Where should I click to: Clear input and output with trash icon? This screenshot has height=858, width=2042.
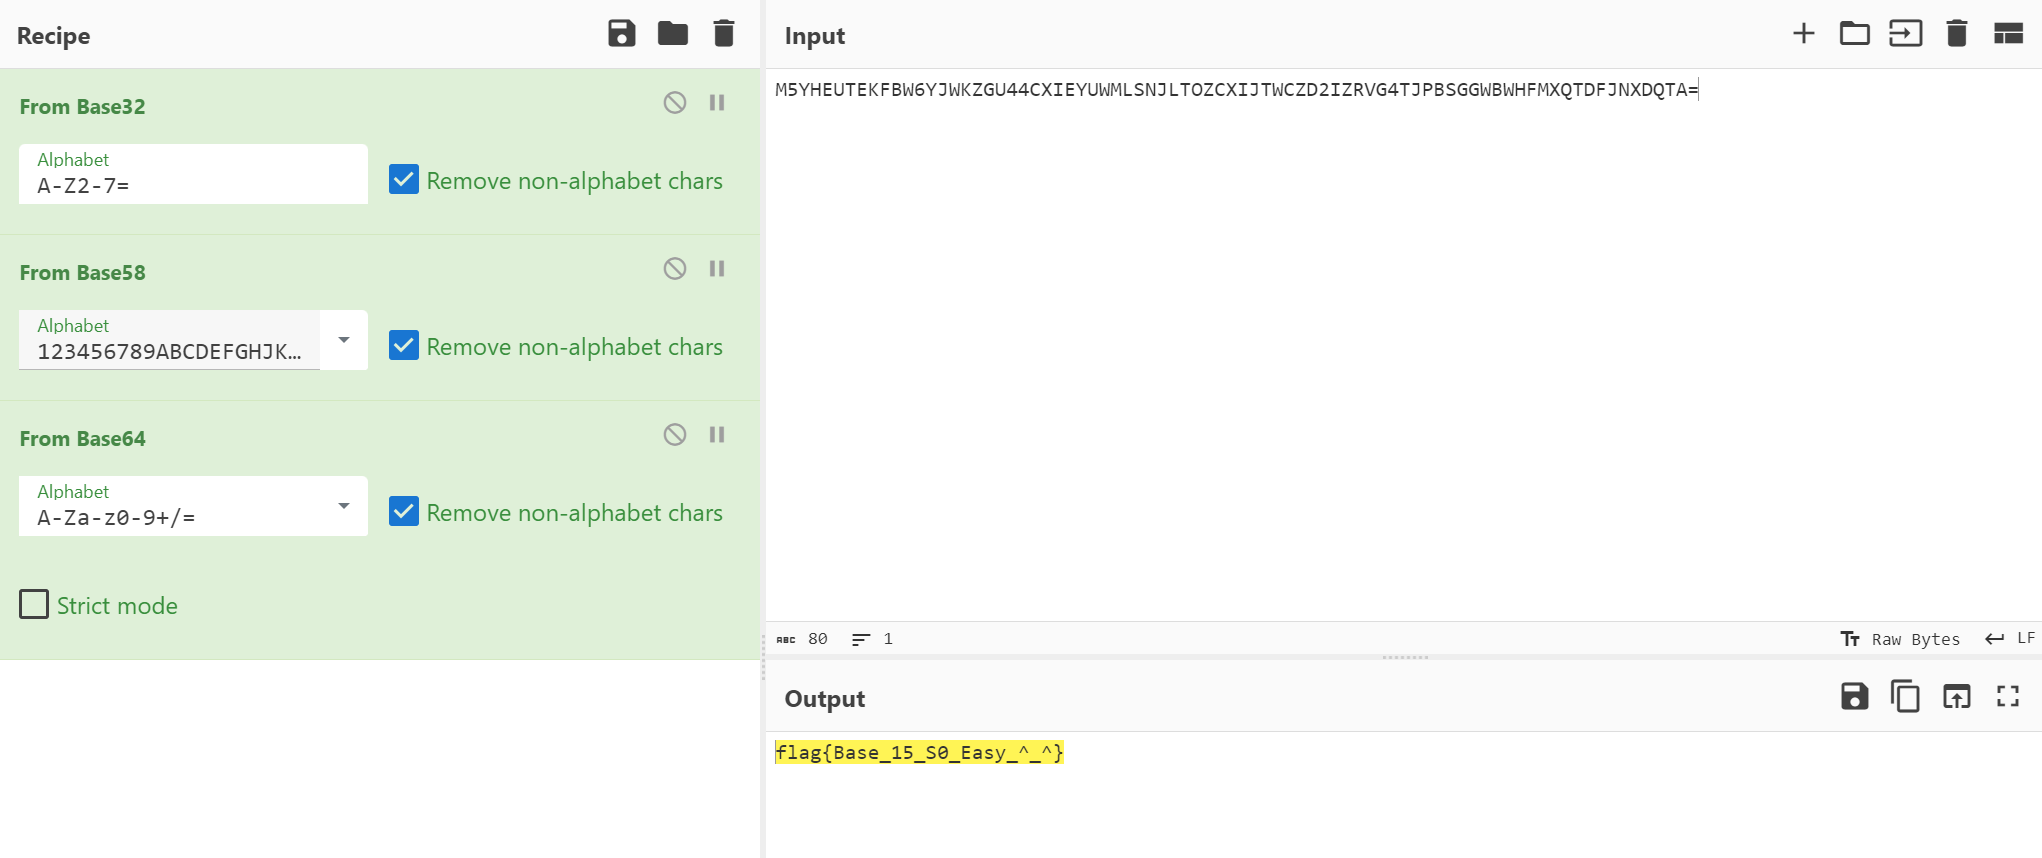click(1957, 34)
